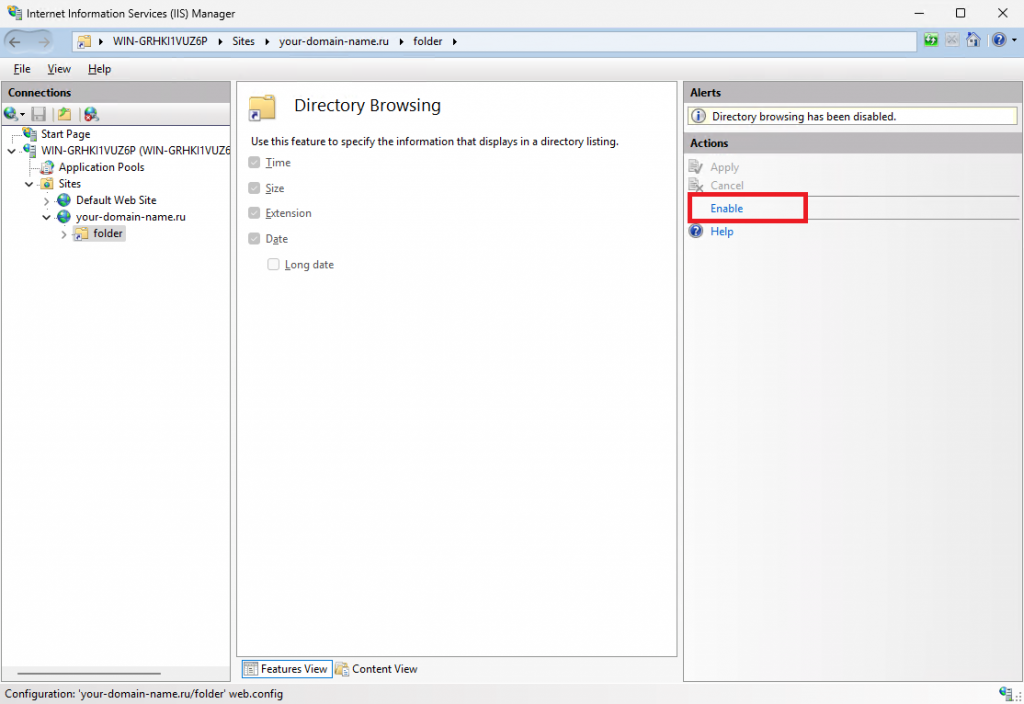1024x704 pixels.
Task: Click the info icon in Alerts message
Action: click(698, 116)
